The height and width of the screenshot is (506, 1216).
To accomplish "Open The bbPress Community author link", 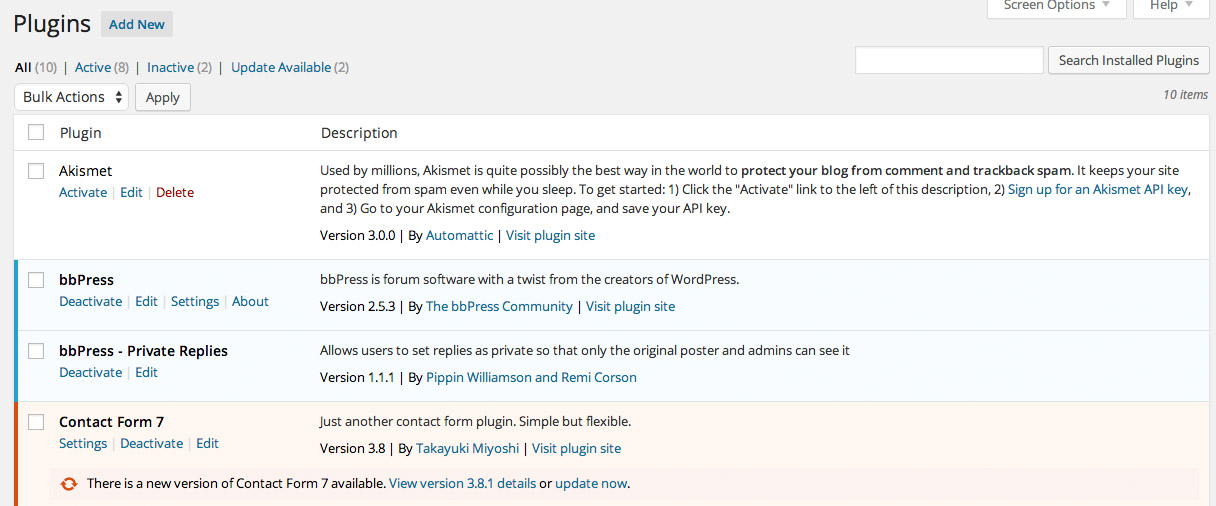I will (x=499, y=306).
